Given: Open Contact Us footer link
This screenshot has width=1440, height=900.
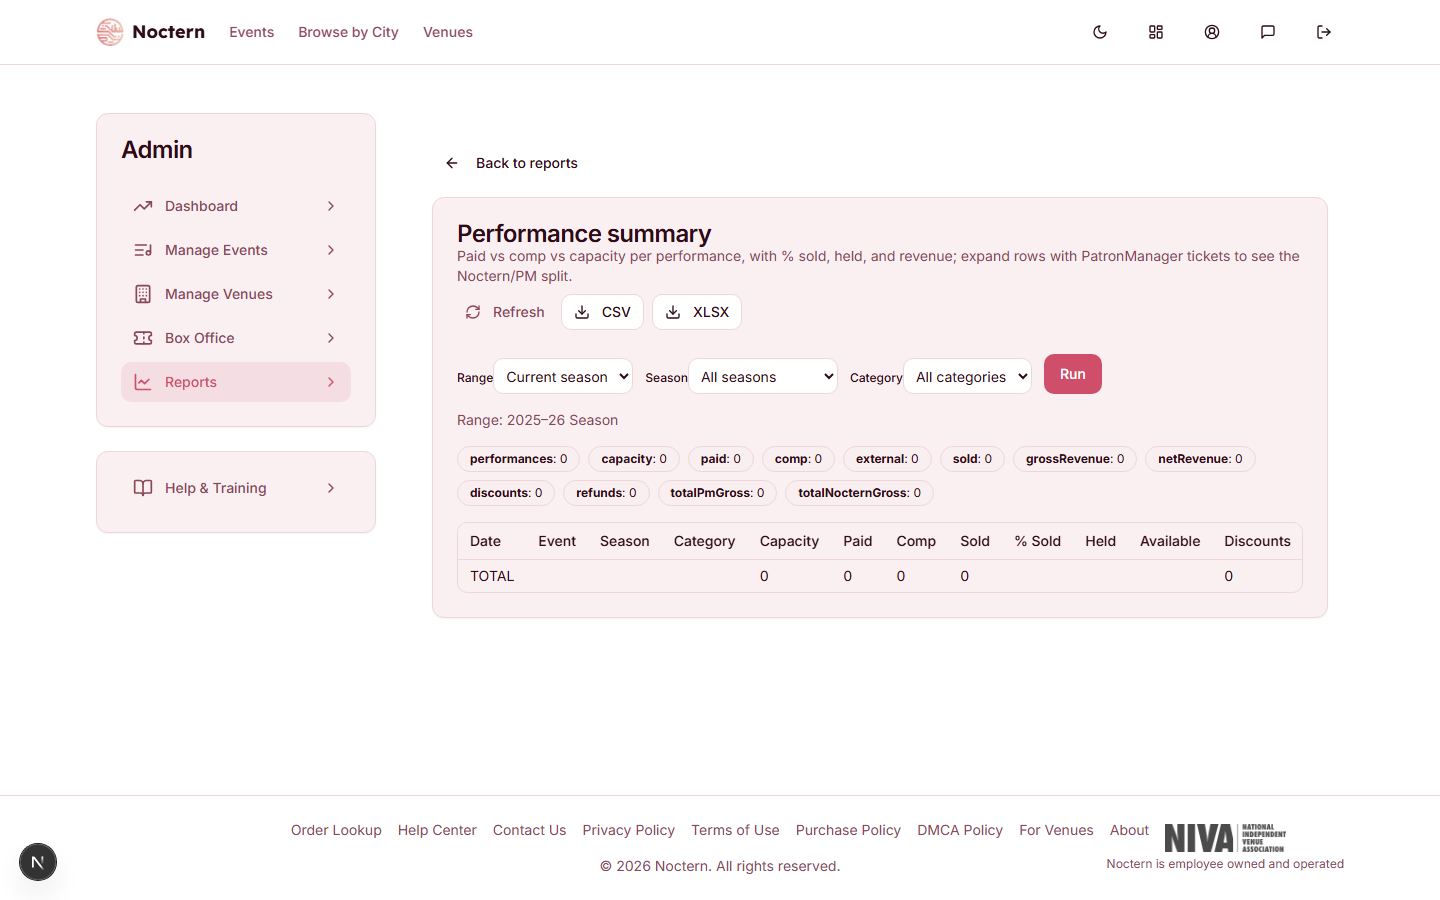Looking at the screenshot, I should tap(529, 830).
